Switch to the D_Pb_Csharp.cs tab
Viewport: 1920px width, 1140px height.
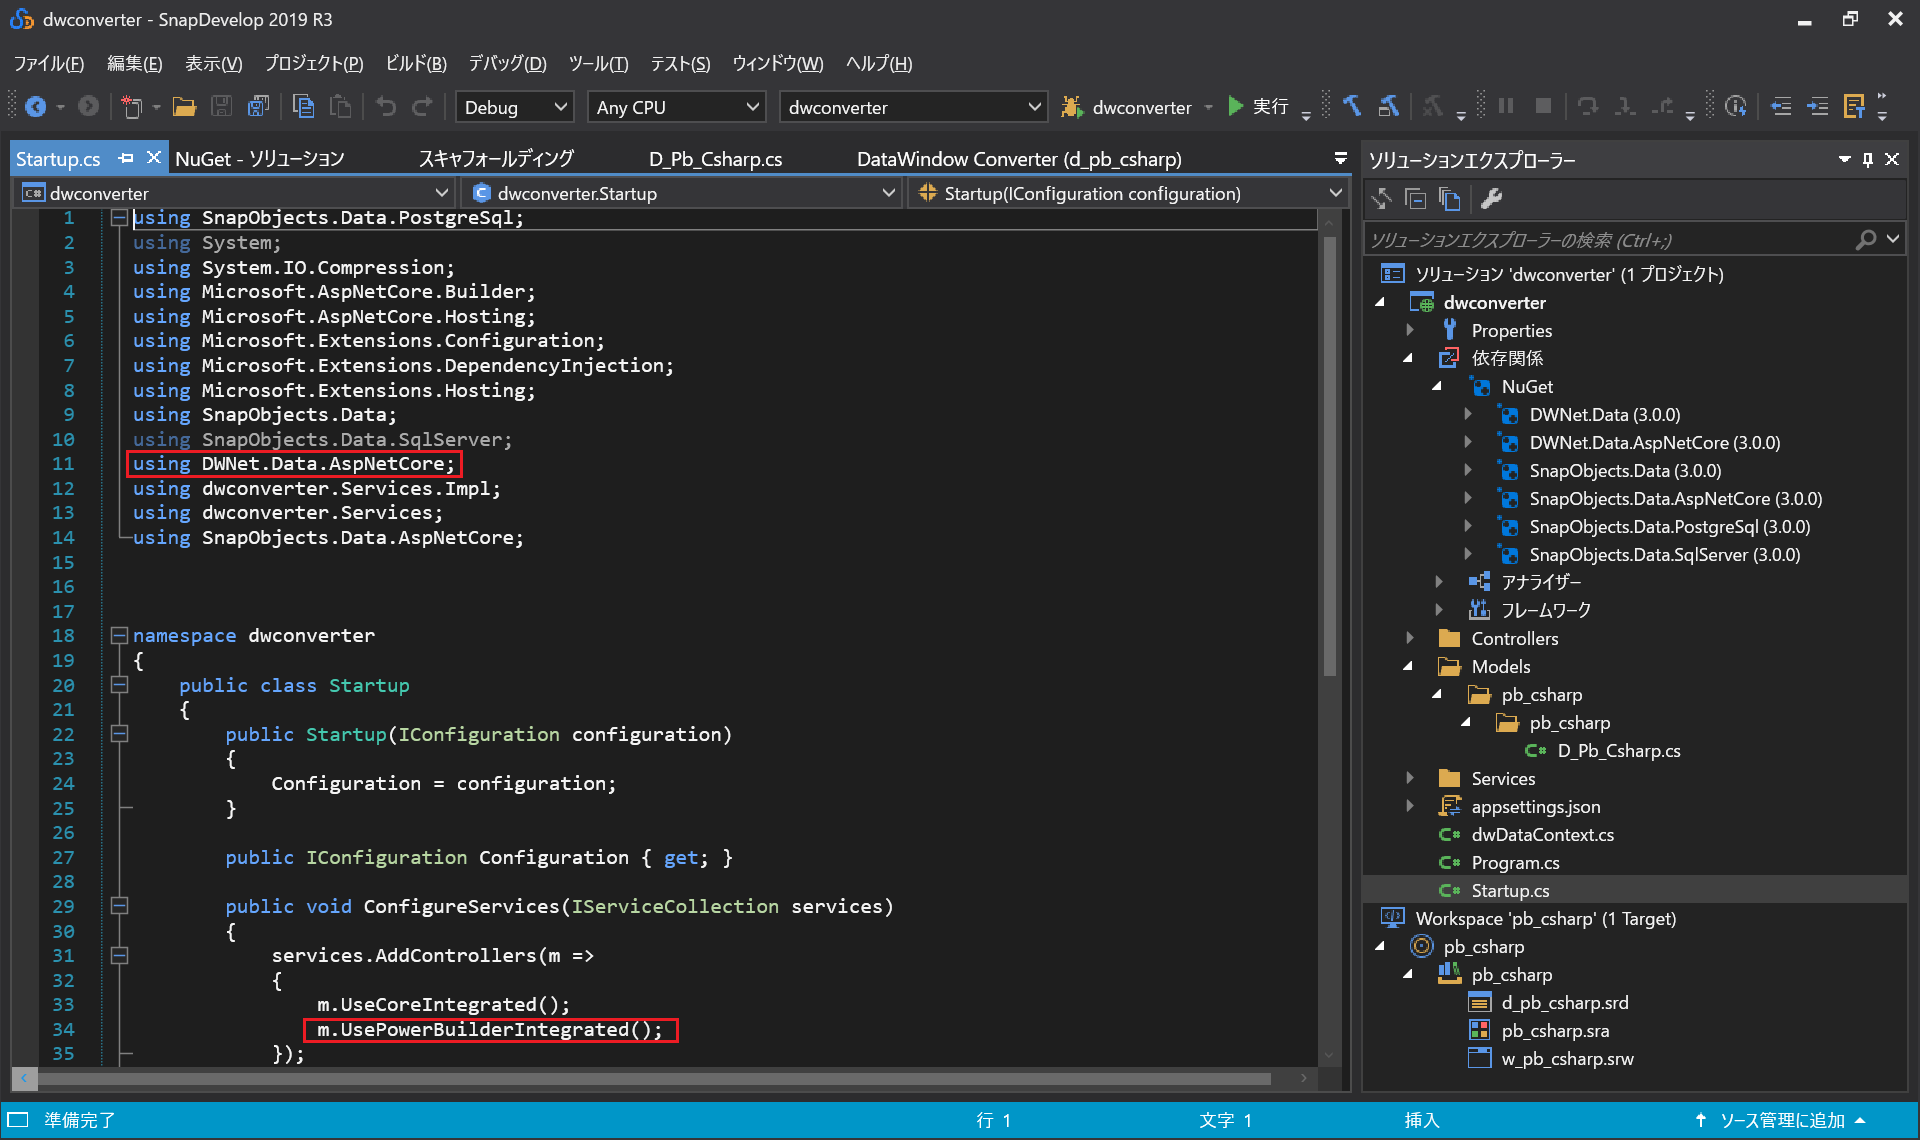click(715, 159)
